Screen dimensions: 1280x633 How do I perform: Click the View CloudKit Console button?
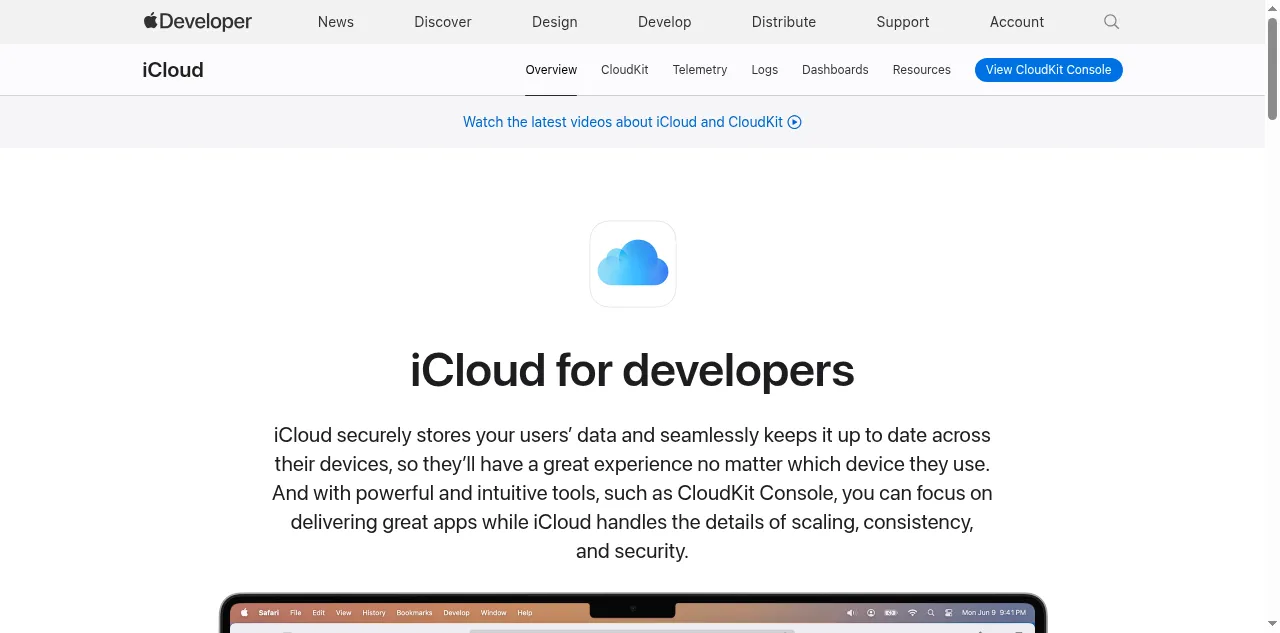[x=1049, y=70]
